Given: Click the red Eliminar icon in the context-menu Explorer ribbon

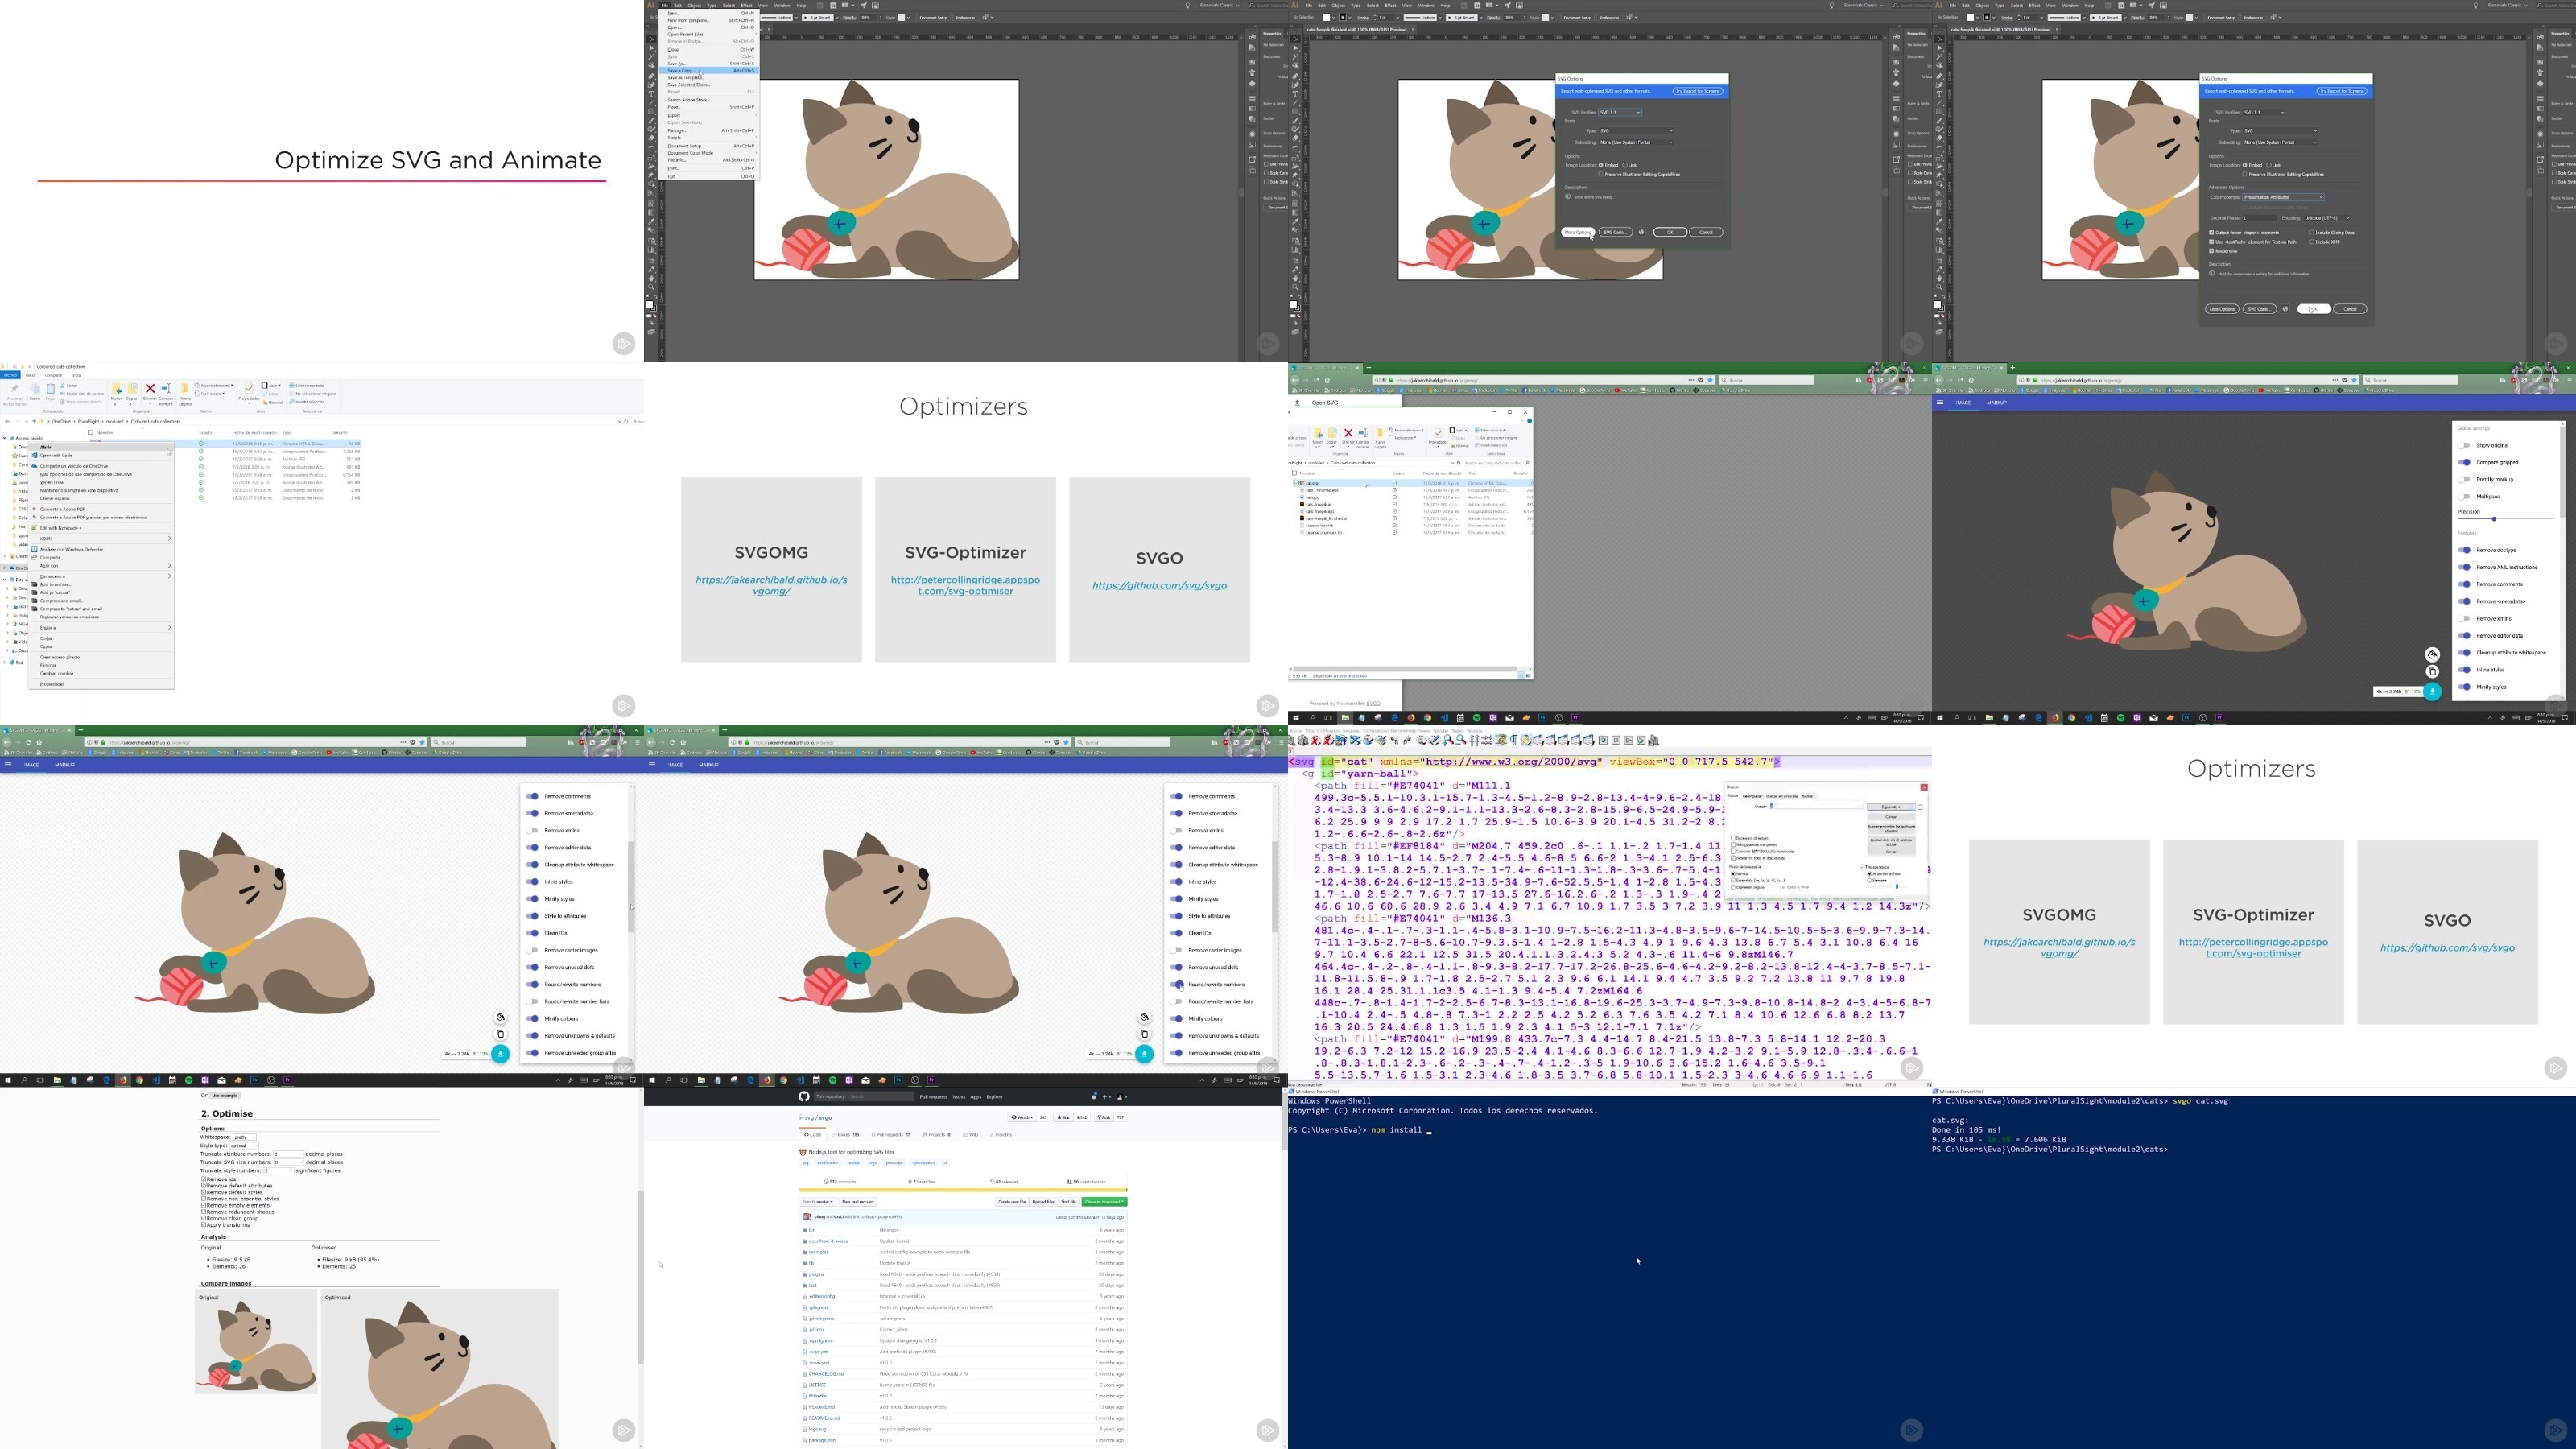Looking at the screenshot, I should coord(150,389).
